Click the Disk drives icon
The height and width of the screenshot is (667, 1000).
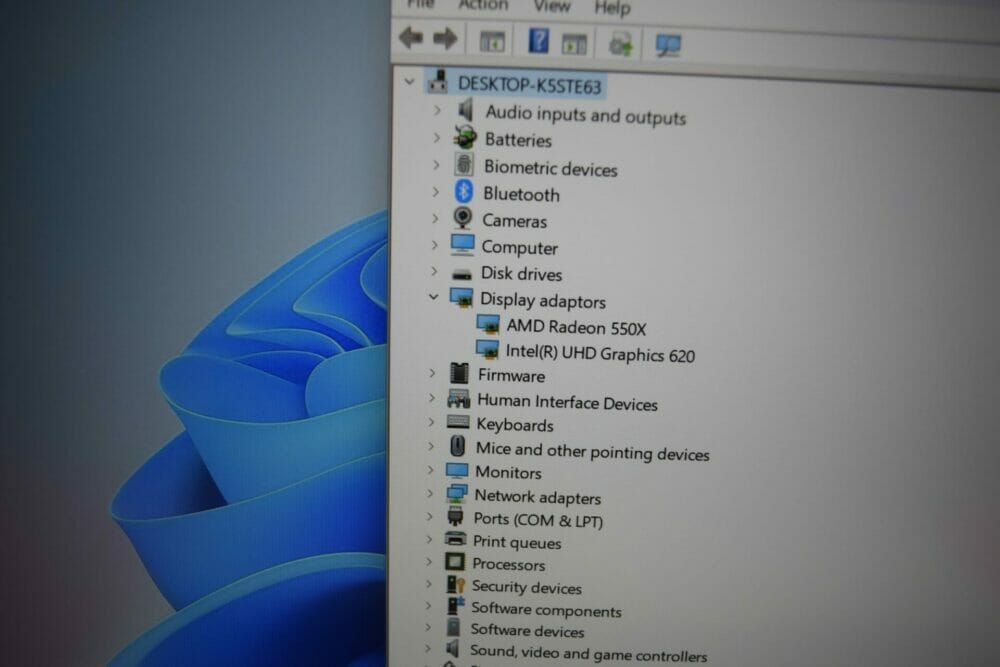(x=462, y=274)
